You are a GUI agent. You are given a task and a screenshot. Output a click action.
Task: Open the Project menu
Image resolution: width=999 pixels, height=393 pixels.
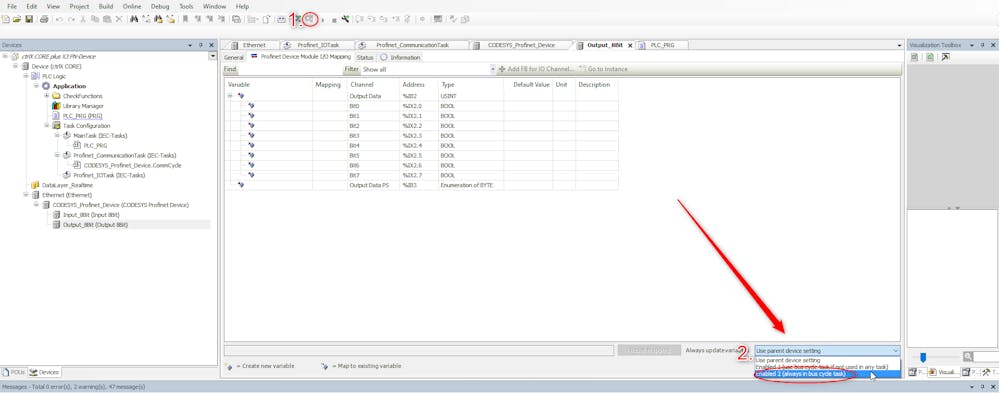tap(79, 6)
